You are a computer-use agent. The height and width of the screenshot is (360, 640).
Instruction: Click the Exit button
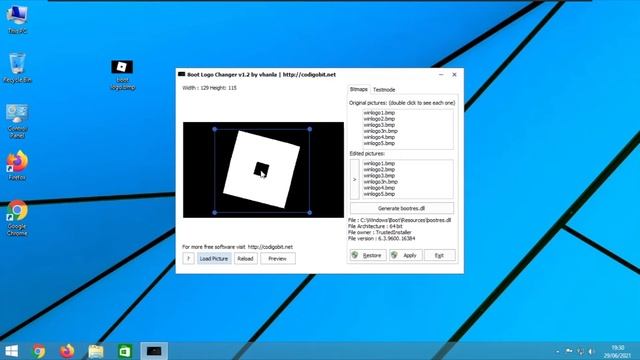click(440, 255)
